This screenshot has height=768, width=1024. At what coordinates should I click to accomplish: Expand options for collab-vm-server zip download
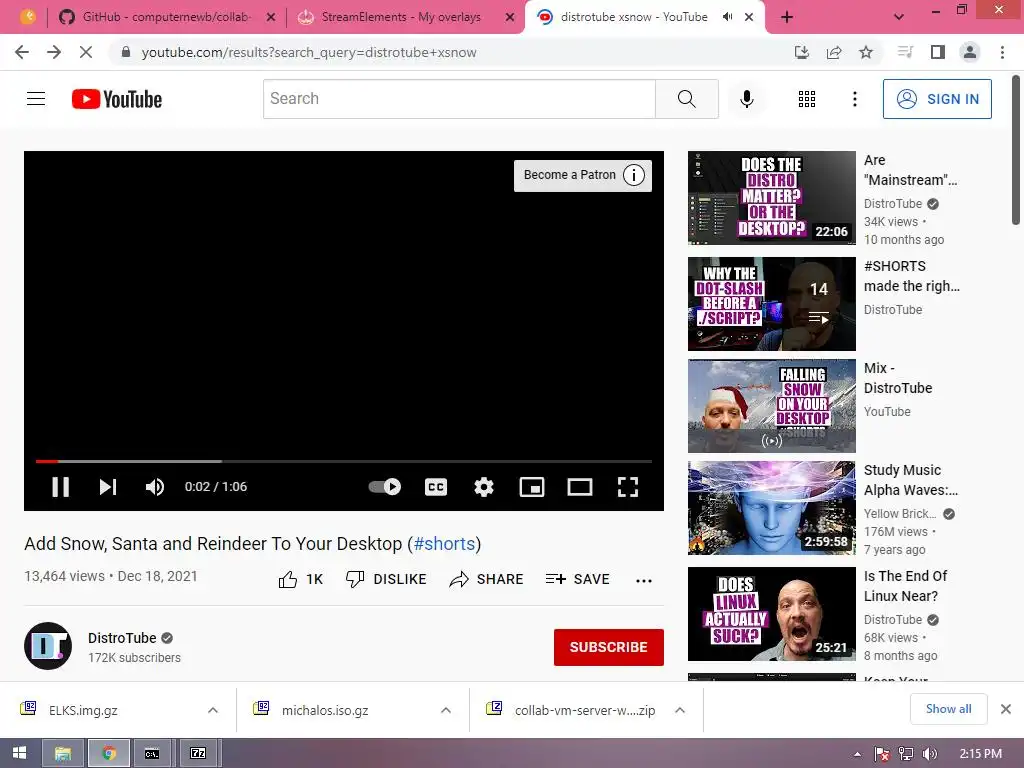click(680, 710)
